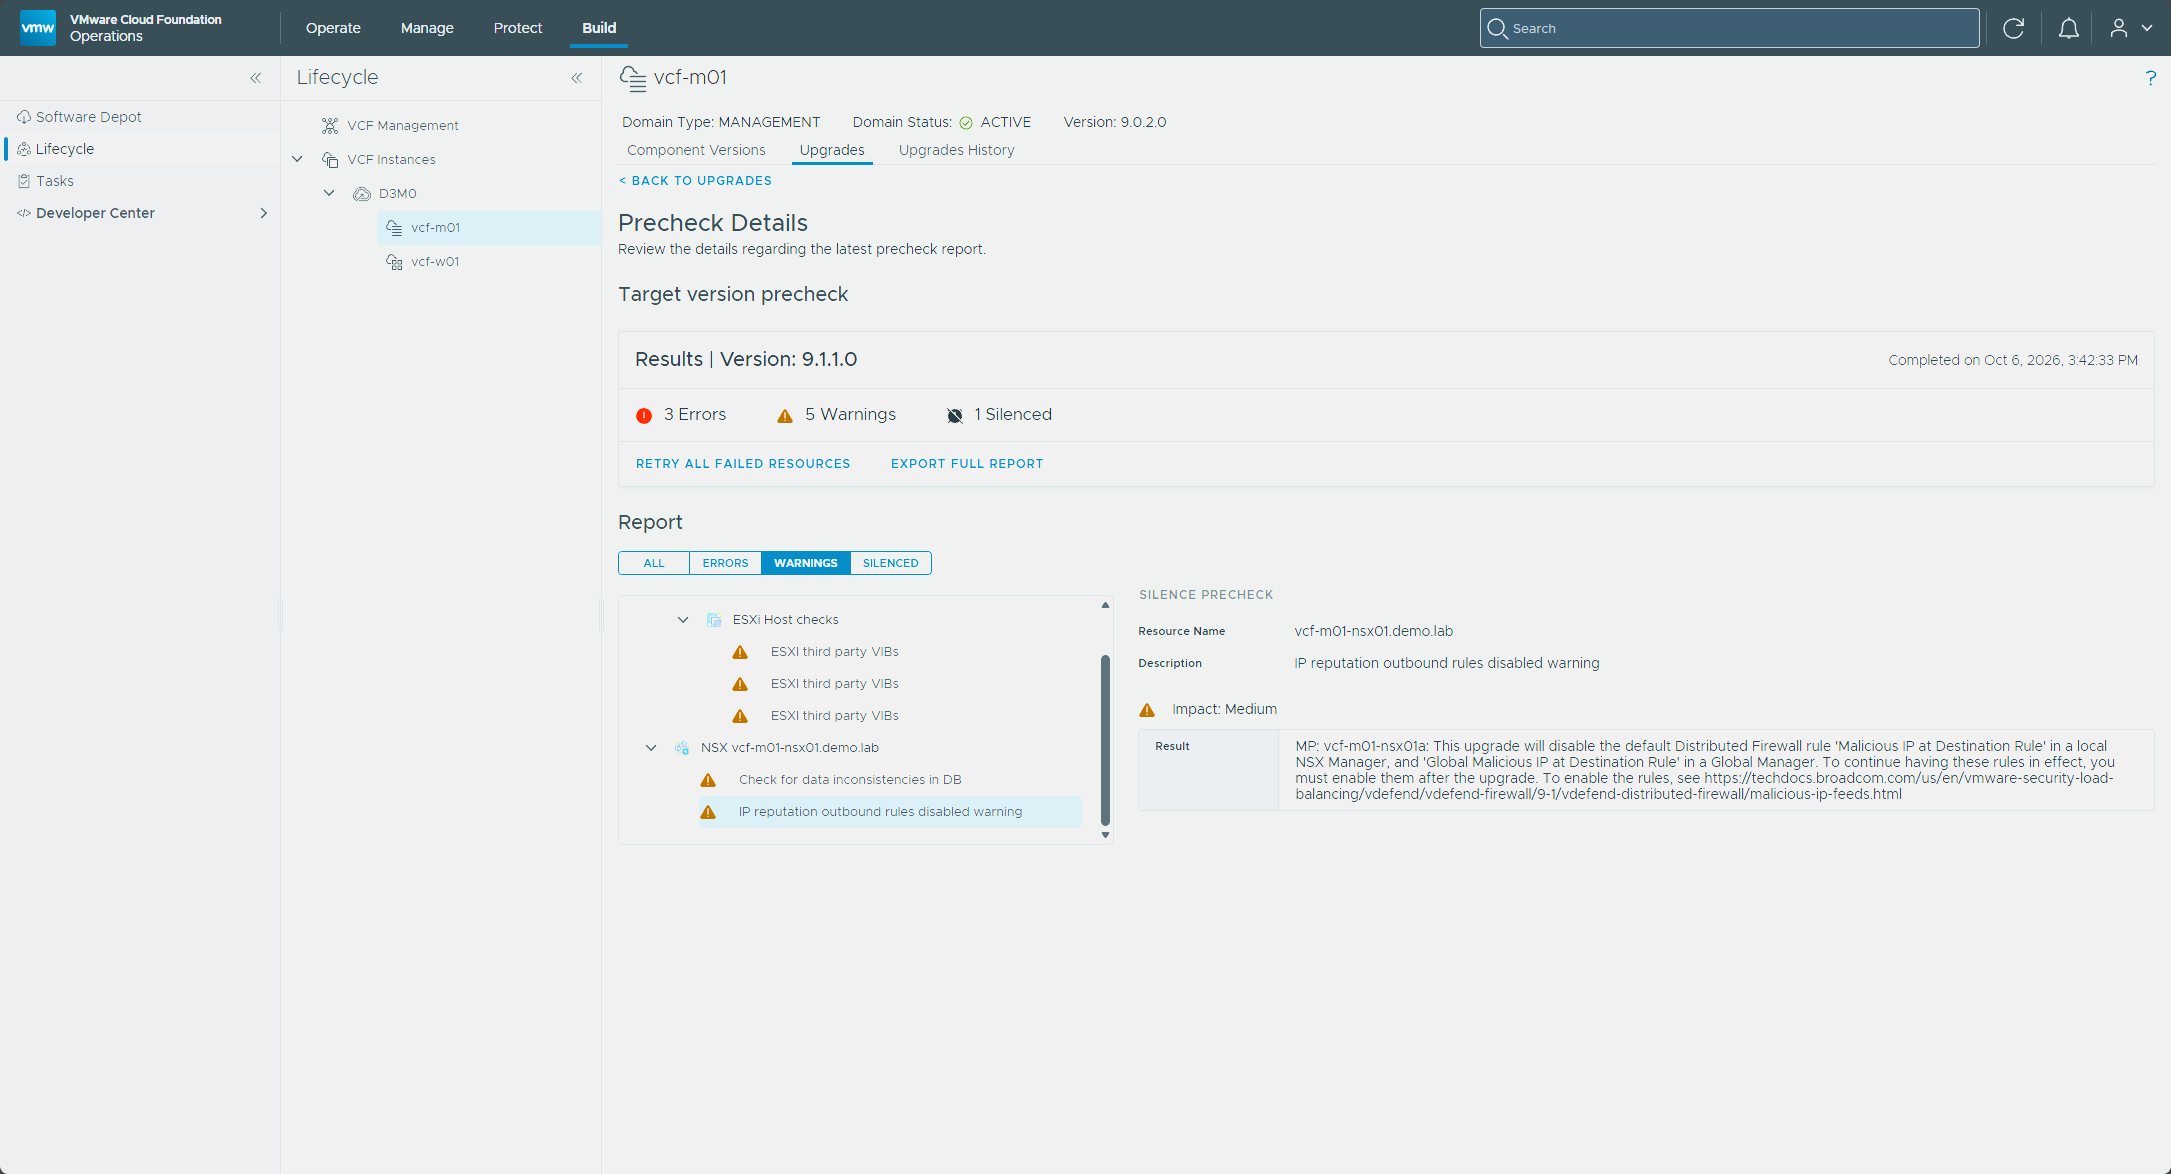The height and width of the screenshot is (1174, 2171).
Task: Filter report by SILENCED
Action: (x=891, y=563)
